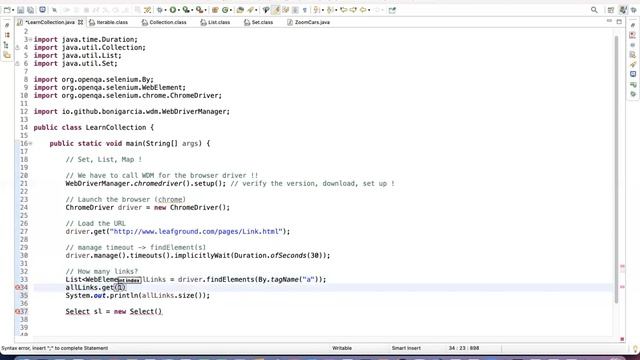Click the red overview ruler marker at bottom
The width and height of the screenshot is (640, 360).
pos(622,339)
